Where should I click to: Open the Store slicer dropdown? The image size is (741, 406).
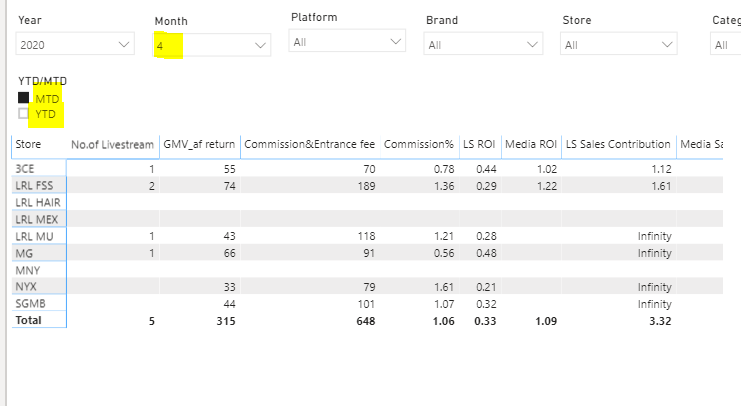click(x=619, y=44)
